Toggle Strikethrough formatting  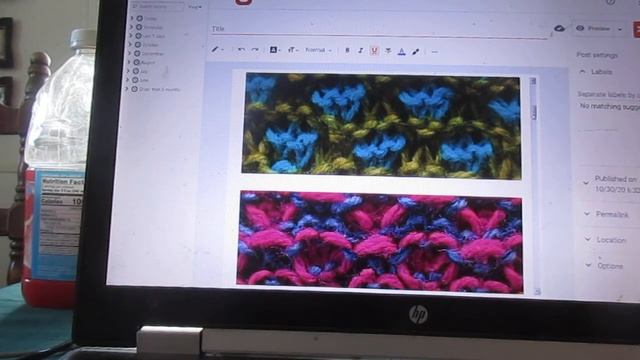(388, 51)
